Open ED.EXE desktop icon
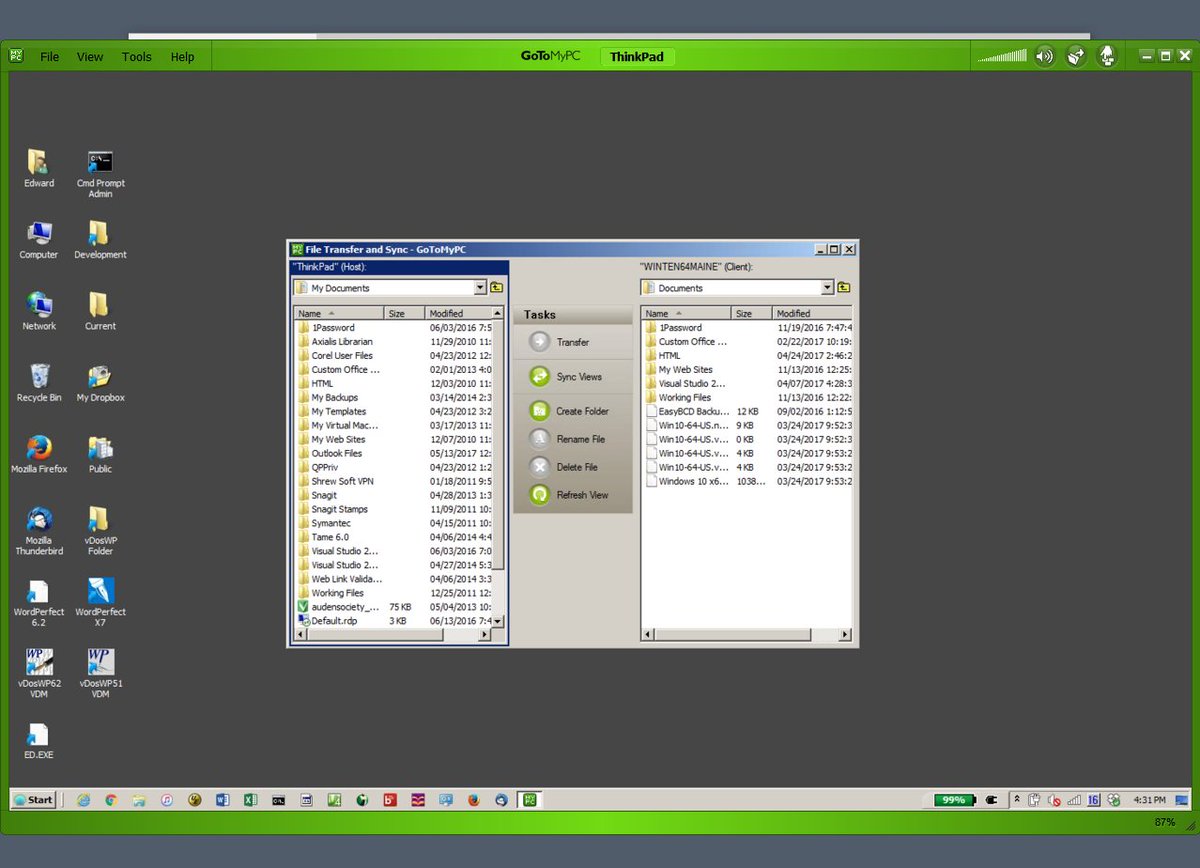 pos(39,740)
